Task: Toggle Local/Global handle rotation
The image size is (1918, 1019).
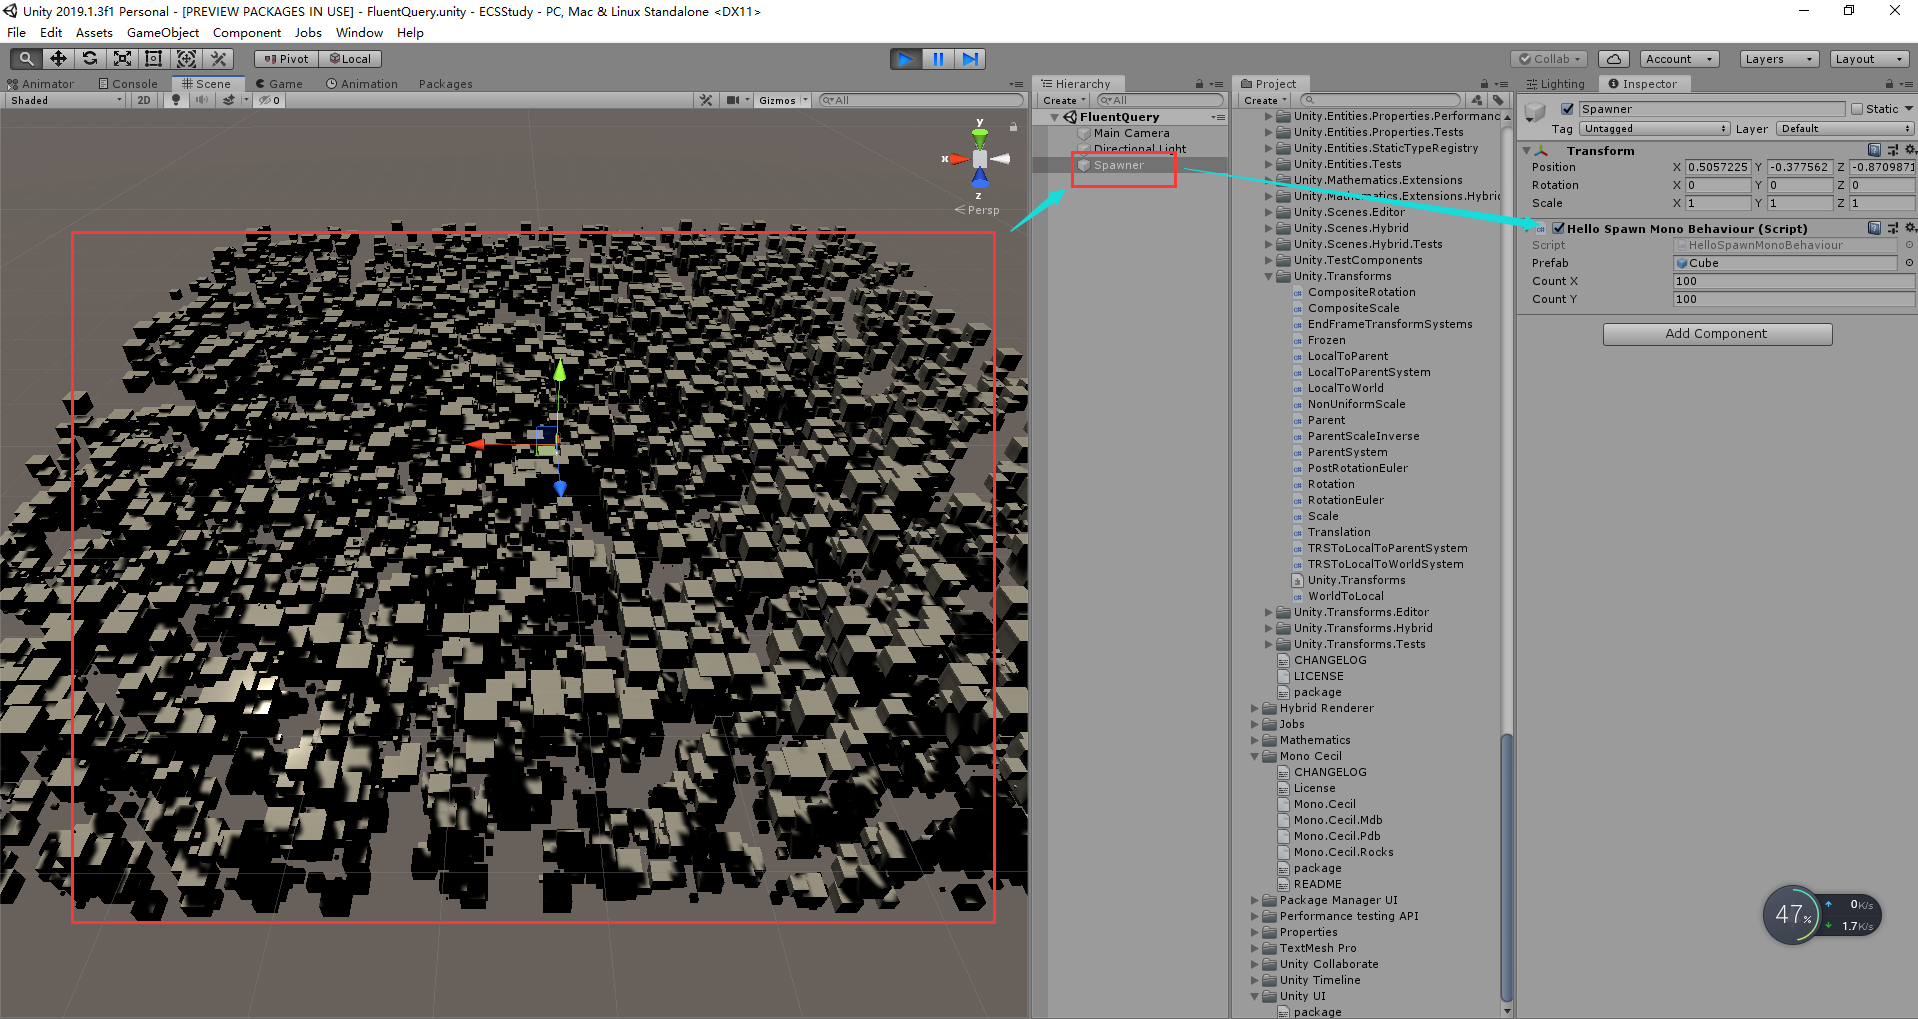Action: pos(350,59)
